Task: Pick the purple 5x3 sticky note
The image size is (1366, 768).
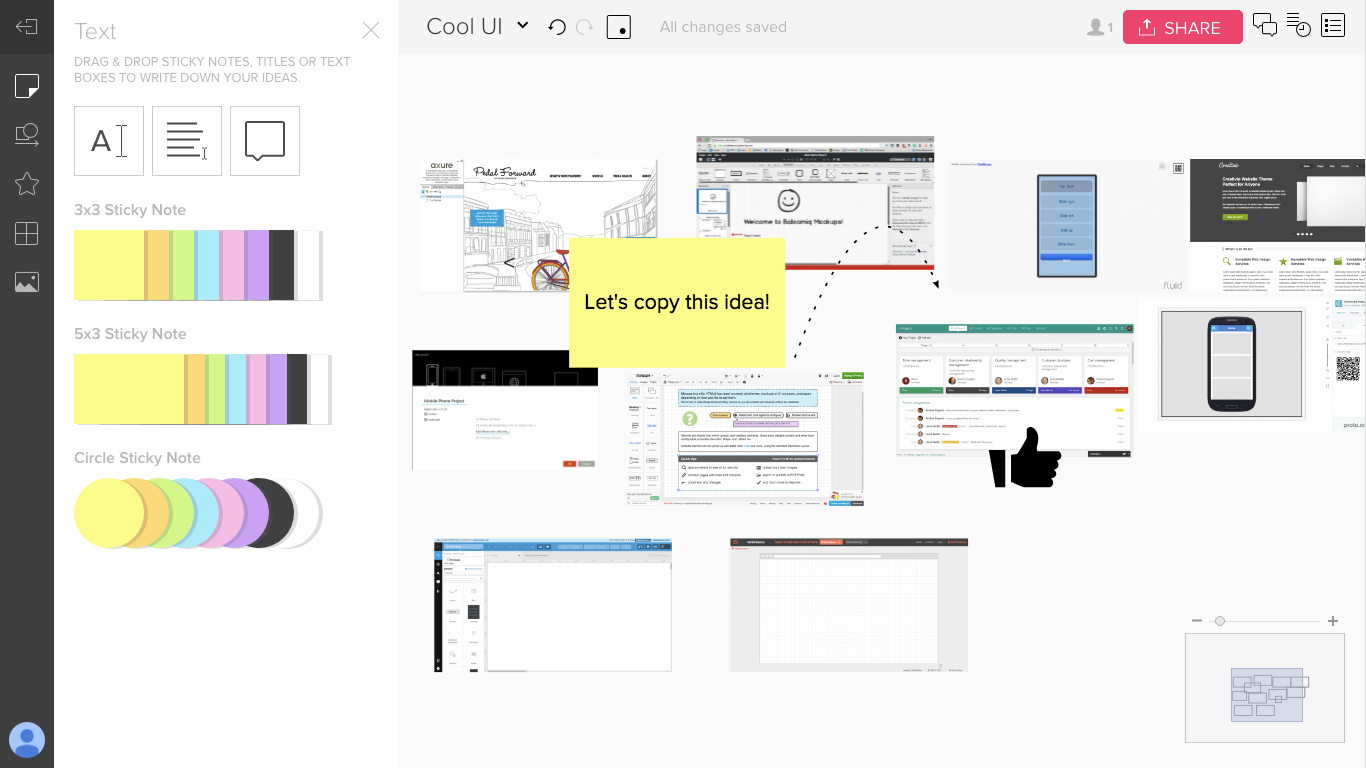Action: coord(277,389)
